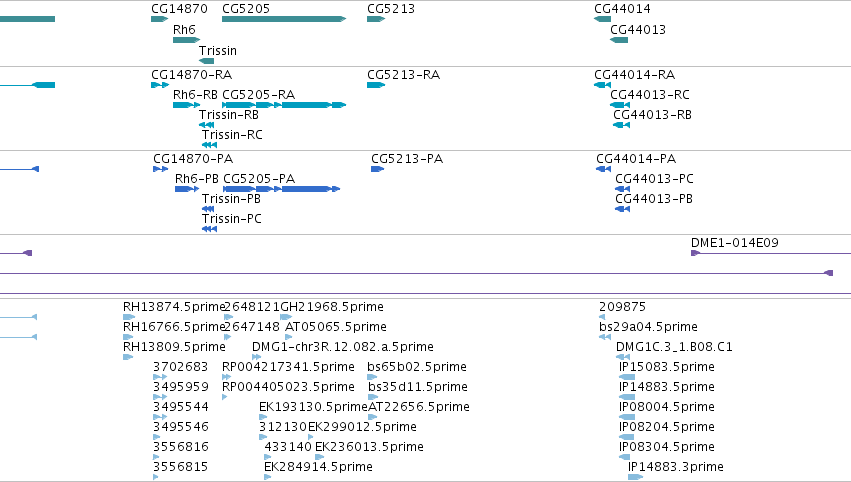The height and width of the screenshot is (482, 851).
Task: Open the EK299012.5prime label
Action: tap(361, 427)
